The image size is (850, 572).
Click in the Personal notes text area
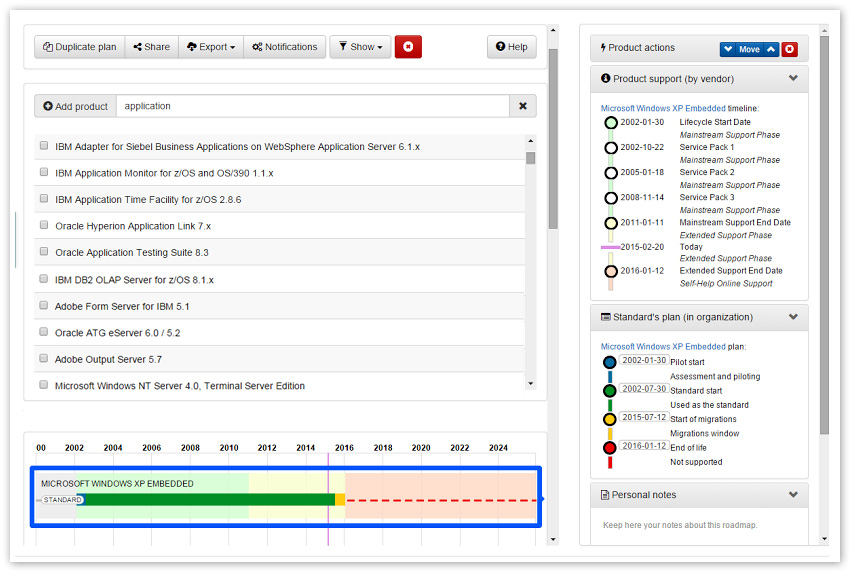(x=699, y=526)
